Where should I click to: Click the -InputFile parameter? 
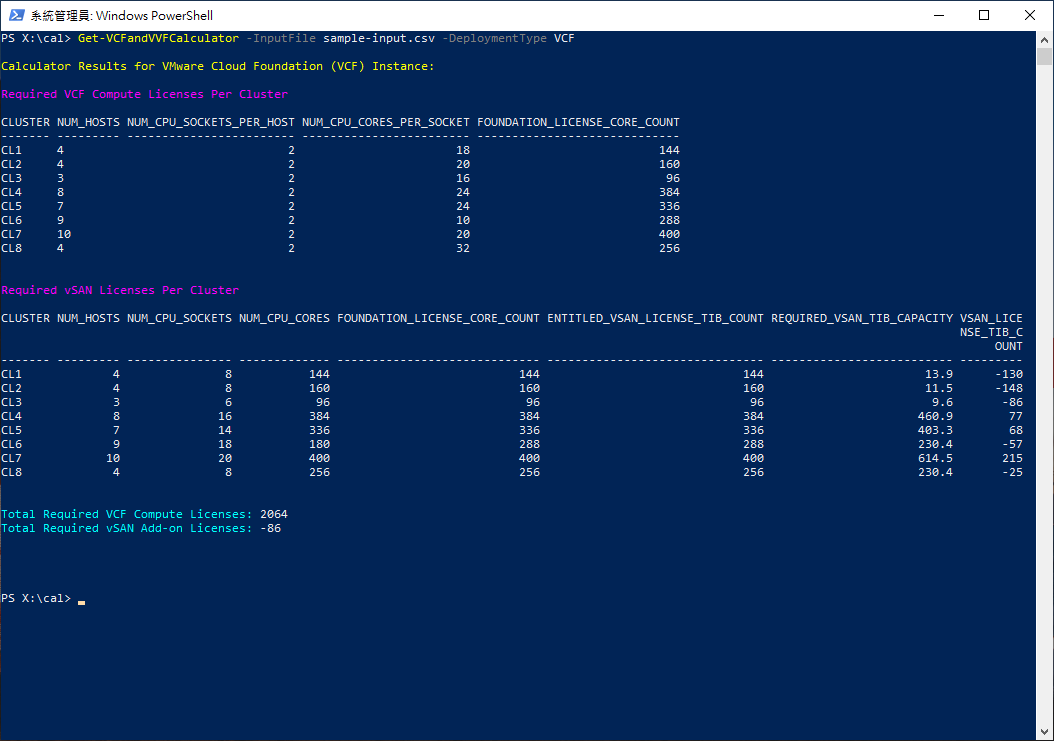pyautogui.click(x=280, y=38)
